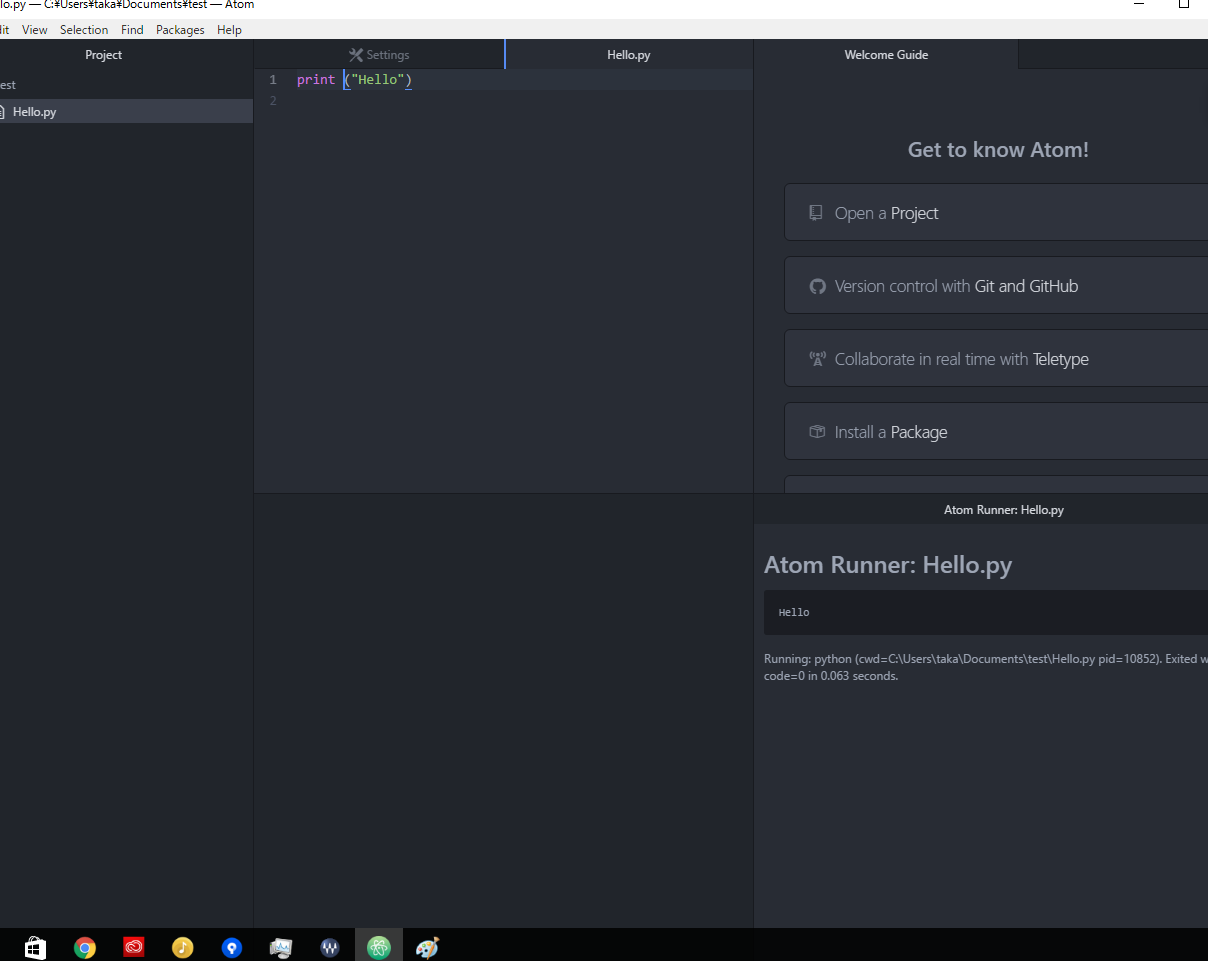Expand the Install a Package card

pyautogui.click(x=996, y=432)
